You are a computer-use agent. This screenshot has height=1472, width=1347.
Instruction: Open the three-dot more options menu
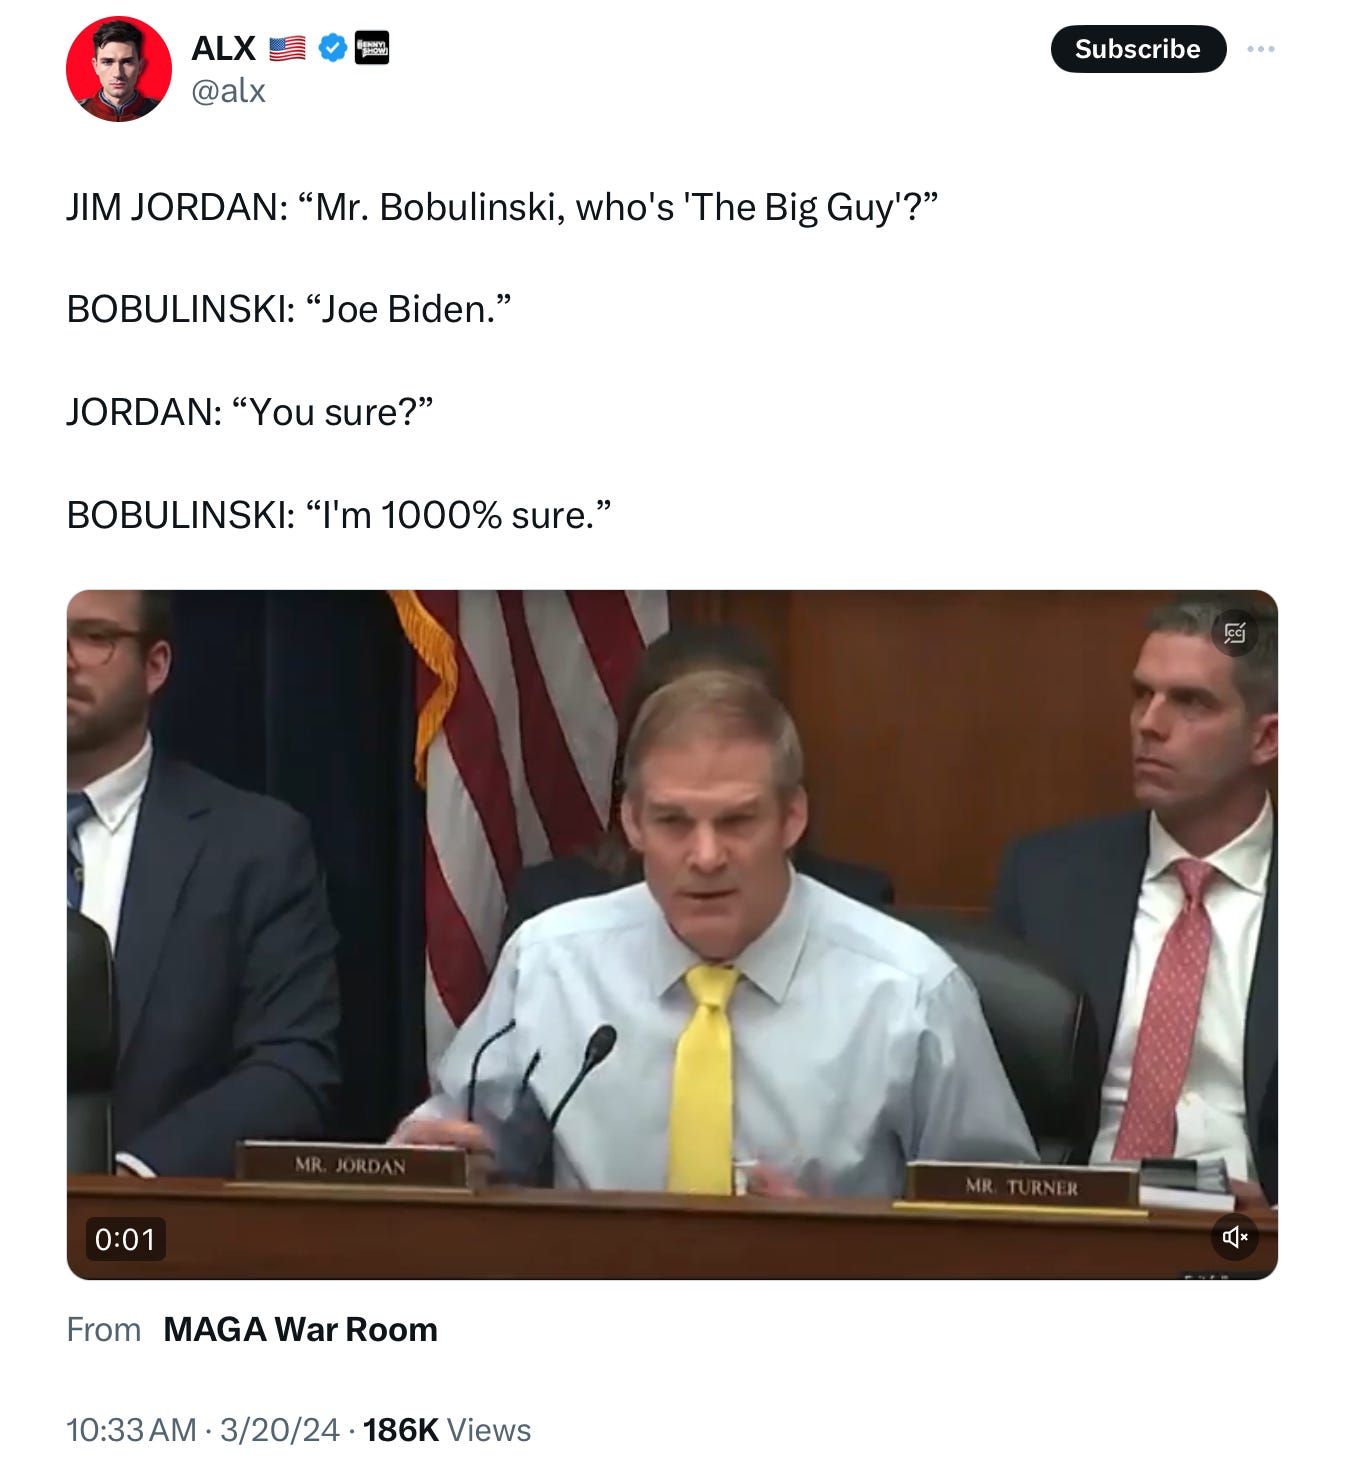1260,49
